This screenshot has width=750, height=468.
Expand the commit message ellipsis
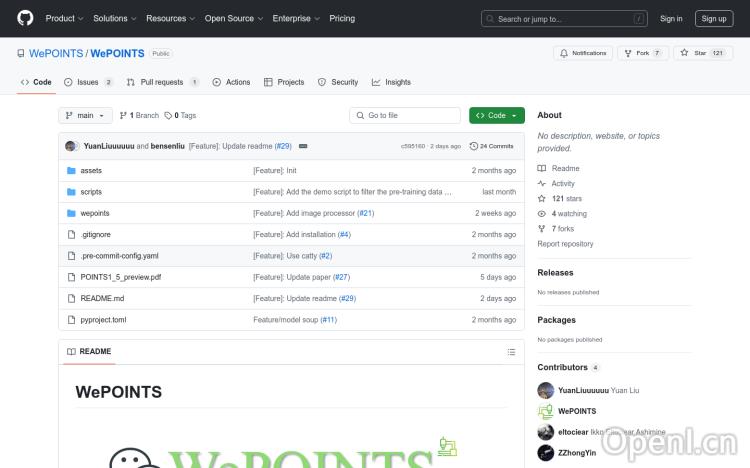[303, 146]
